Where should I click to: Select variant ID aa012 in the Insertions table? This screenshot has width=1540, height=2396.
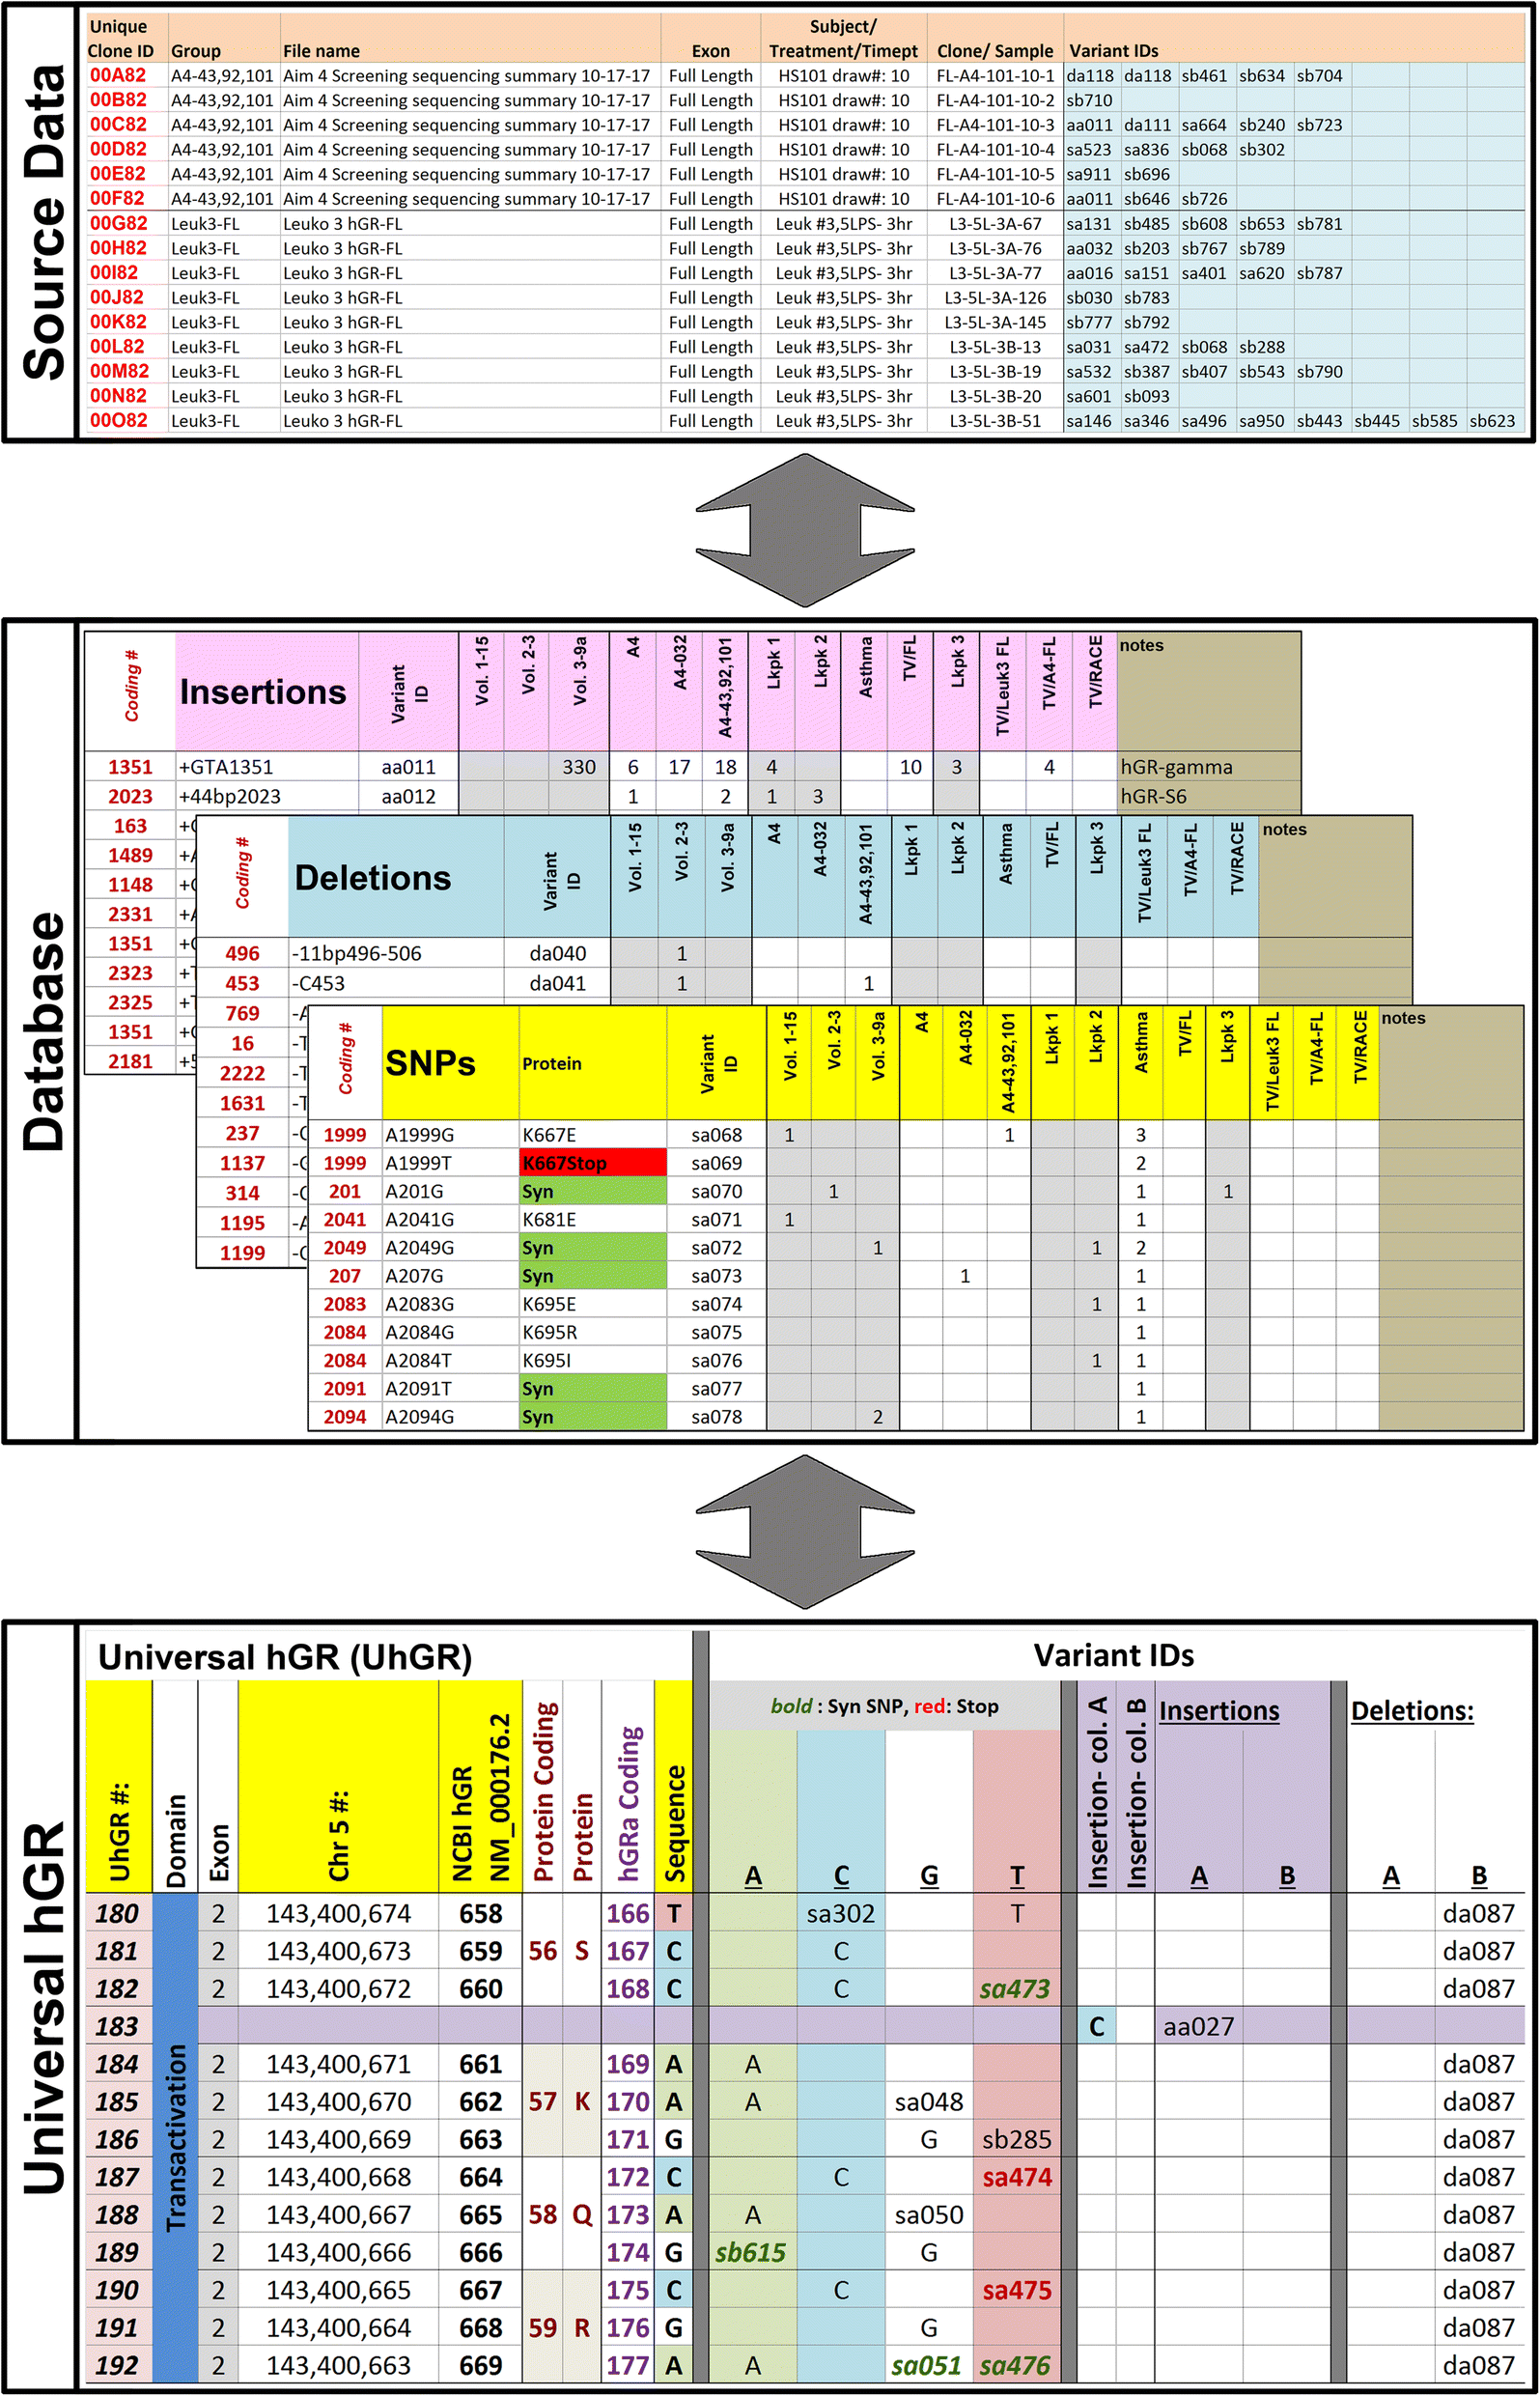(408, 796)
